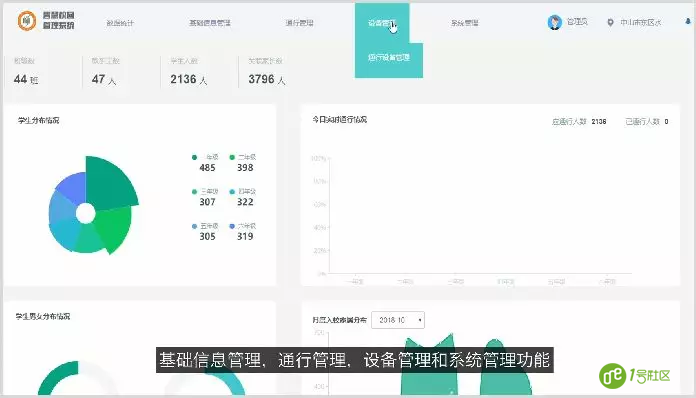Click the 2136 人 student count
696x398 pixels.
pos(189,79)
